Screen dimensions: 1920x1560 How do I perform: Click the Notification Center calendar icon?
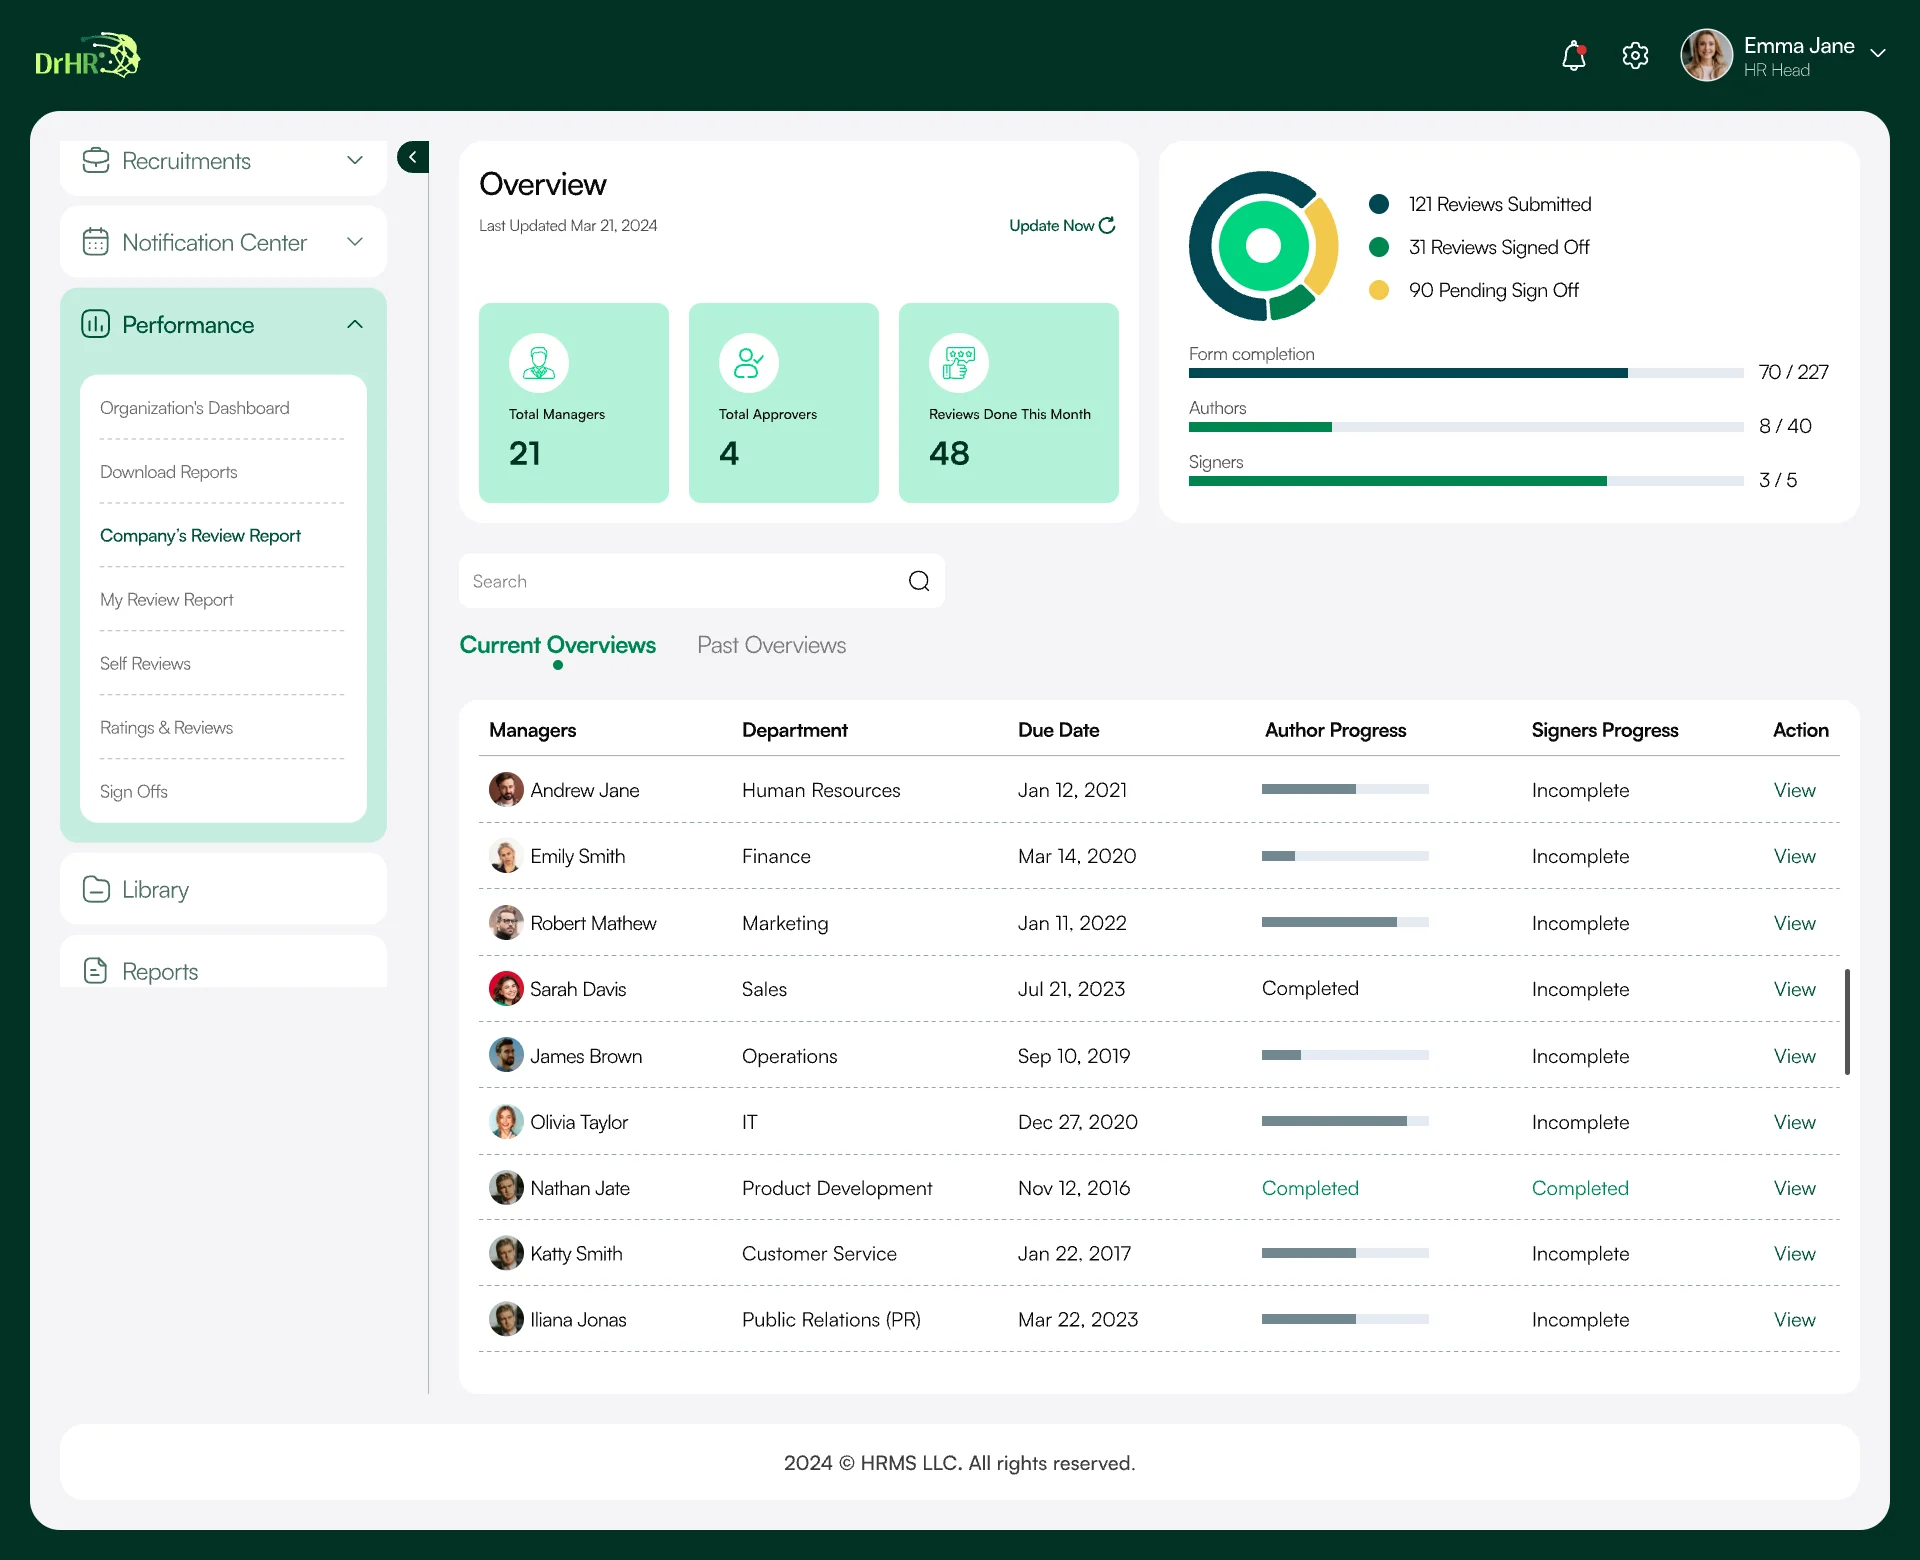point(96,242)
